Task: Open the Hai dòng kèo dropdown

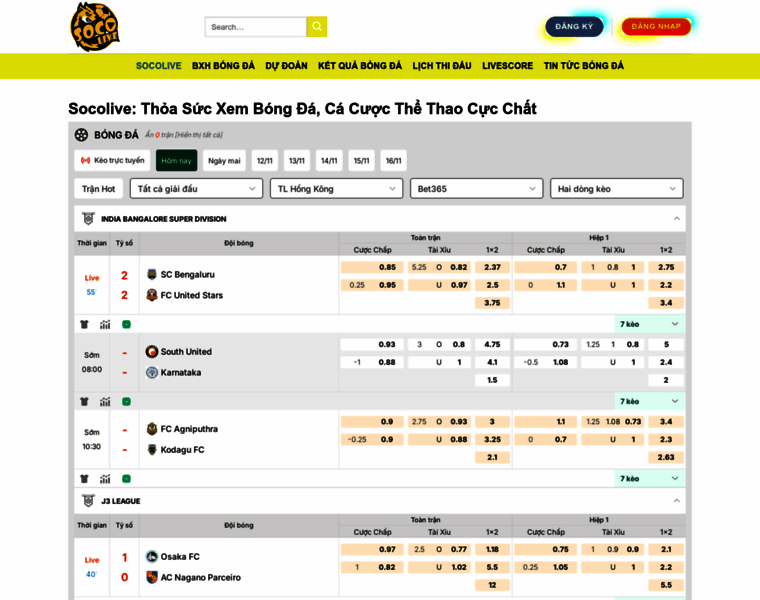Action: coord(617,189)
